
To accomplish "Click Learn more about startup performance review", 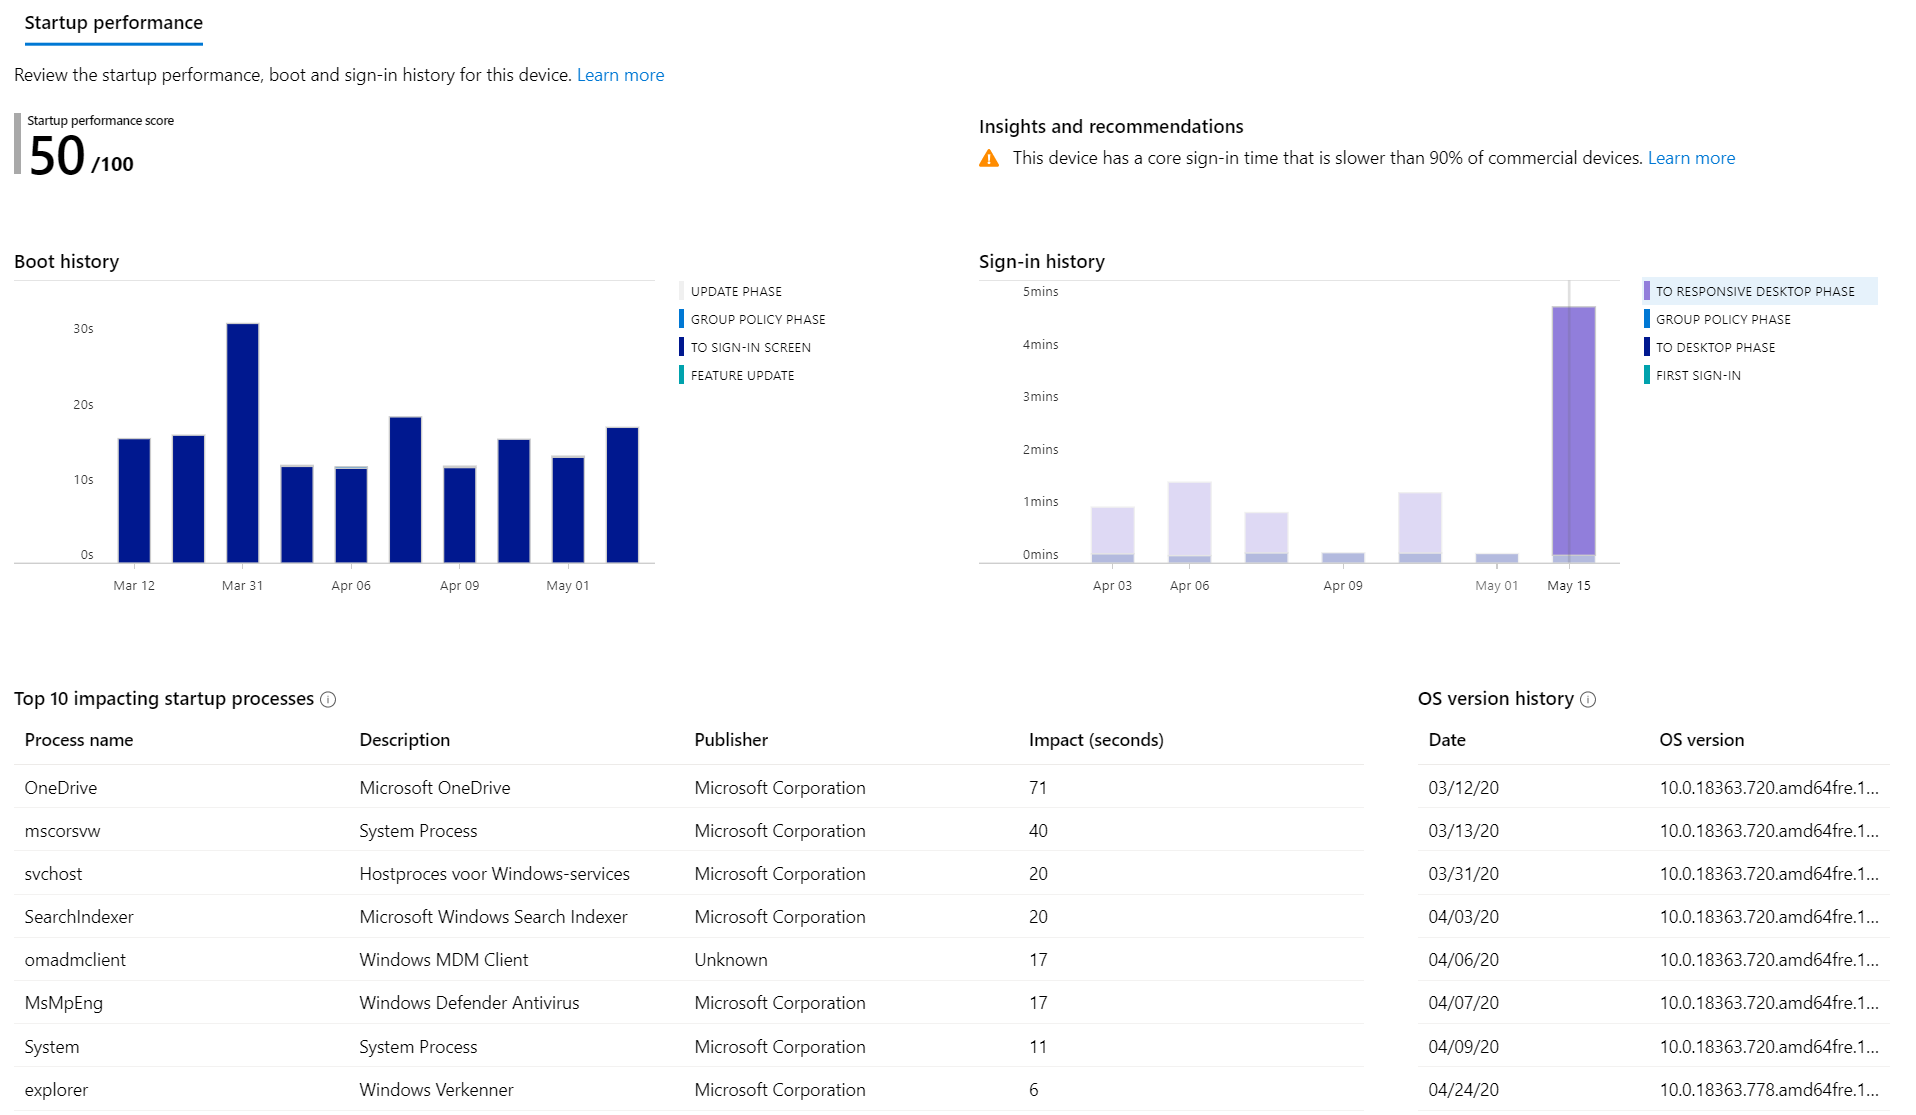I will 620,74.
